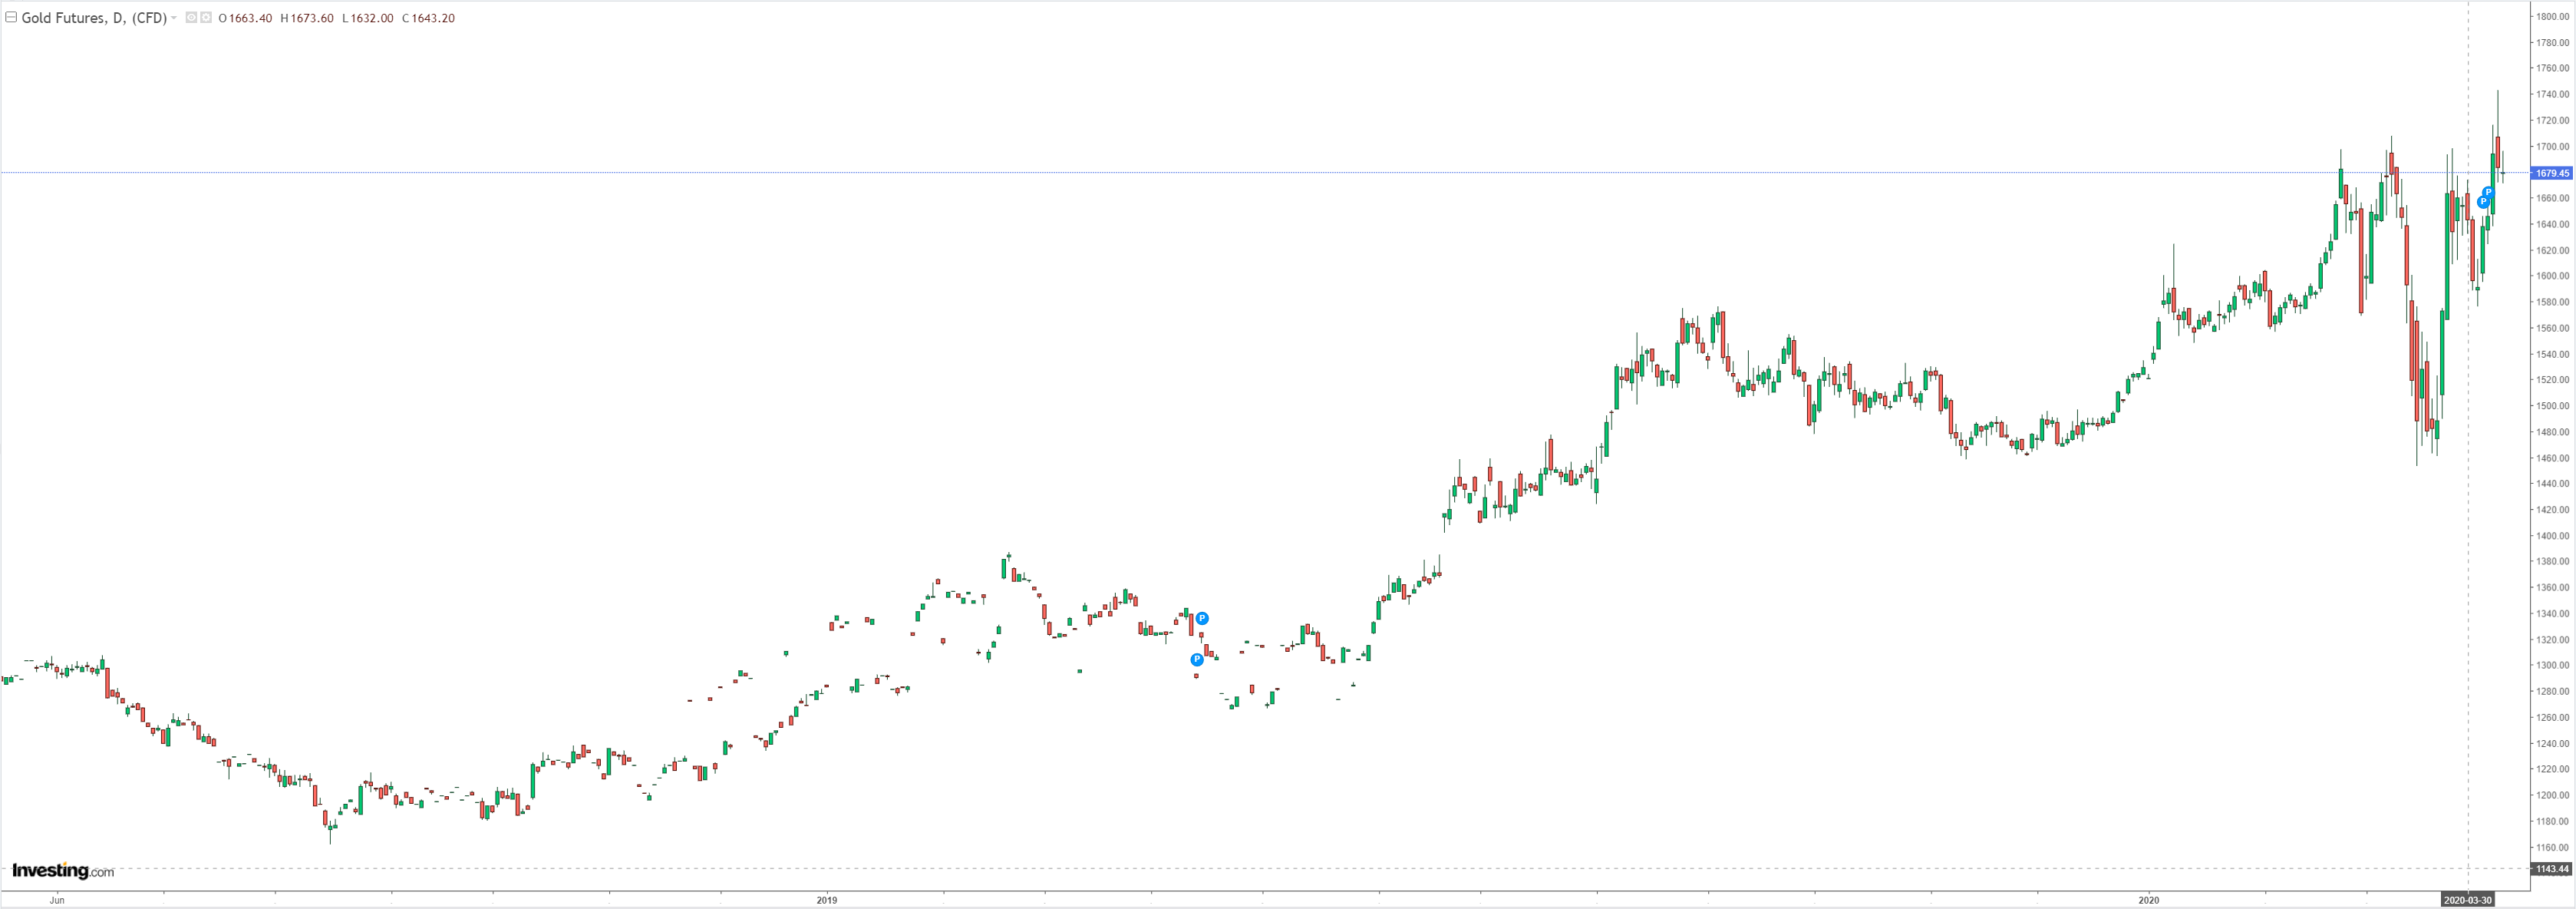Click the Gold Futures, D, (CFD) title
This screenshot has height=909, width=2576.
pos(94,18)
